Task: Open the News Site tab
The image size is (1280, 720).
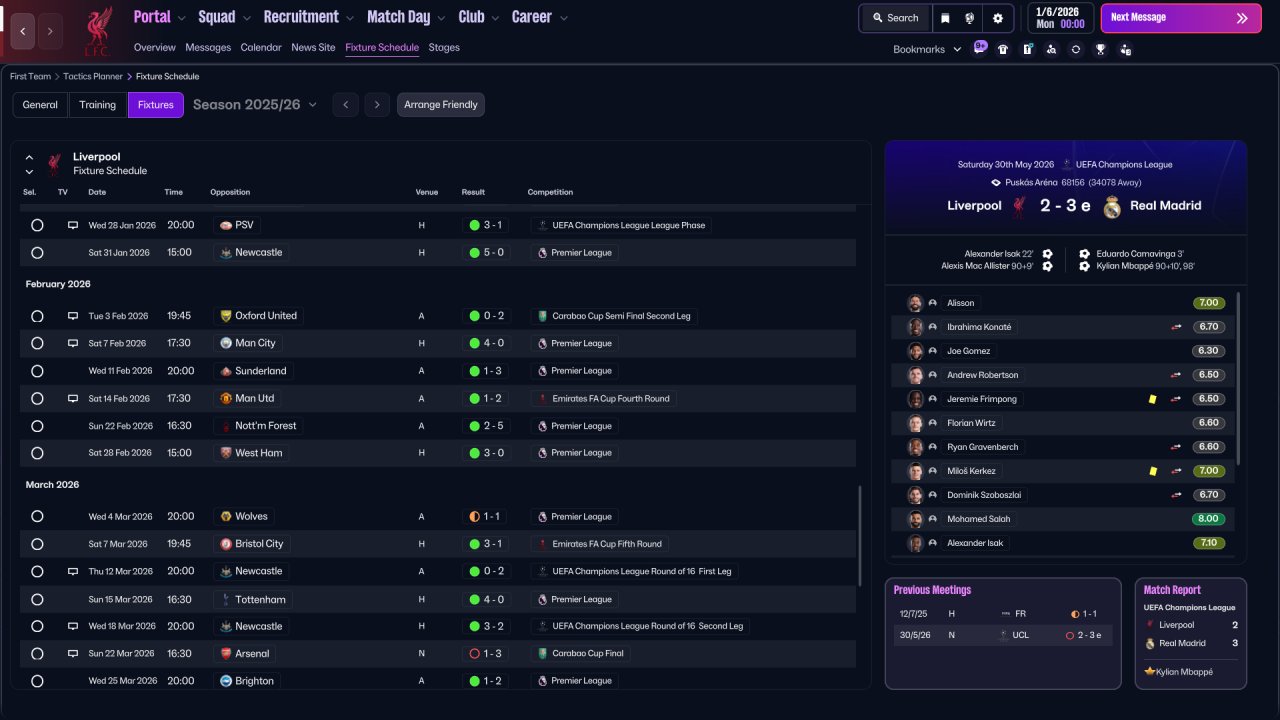Action: pyautogui.click(x=313, y=47)
